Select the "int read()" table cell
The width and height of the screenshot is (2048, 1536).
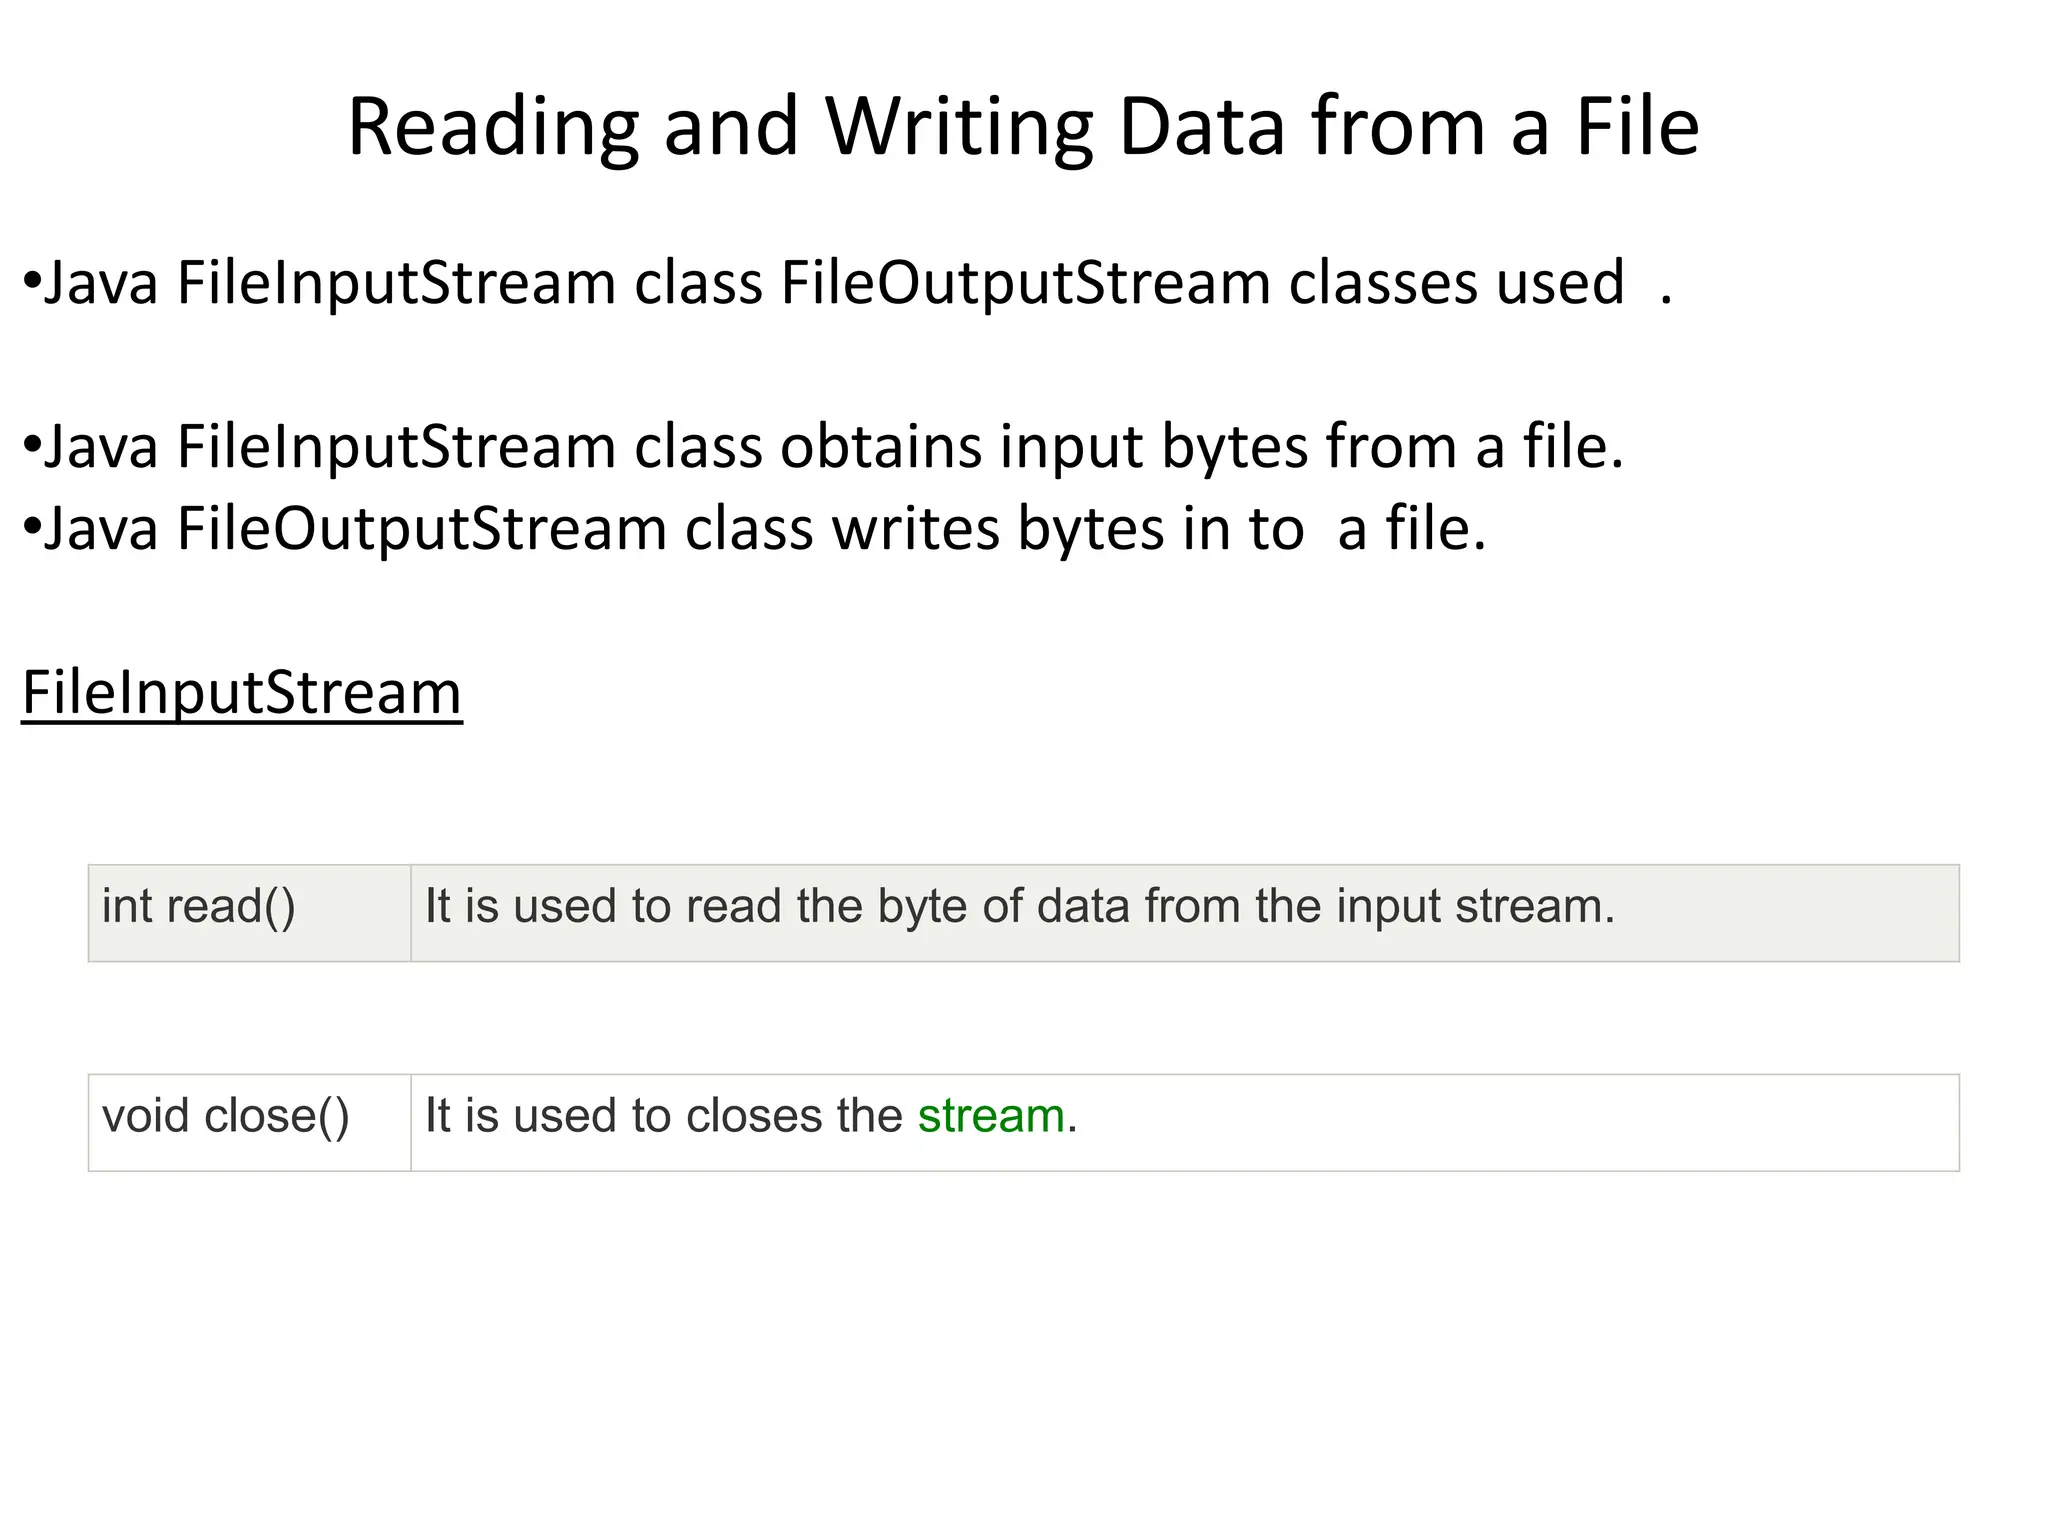199,907
